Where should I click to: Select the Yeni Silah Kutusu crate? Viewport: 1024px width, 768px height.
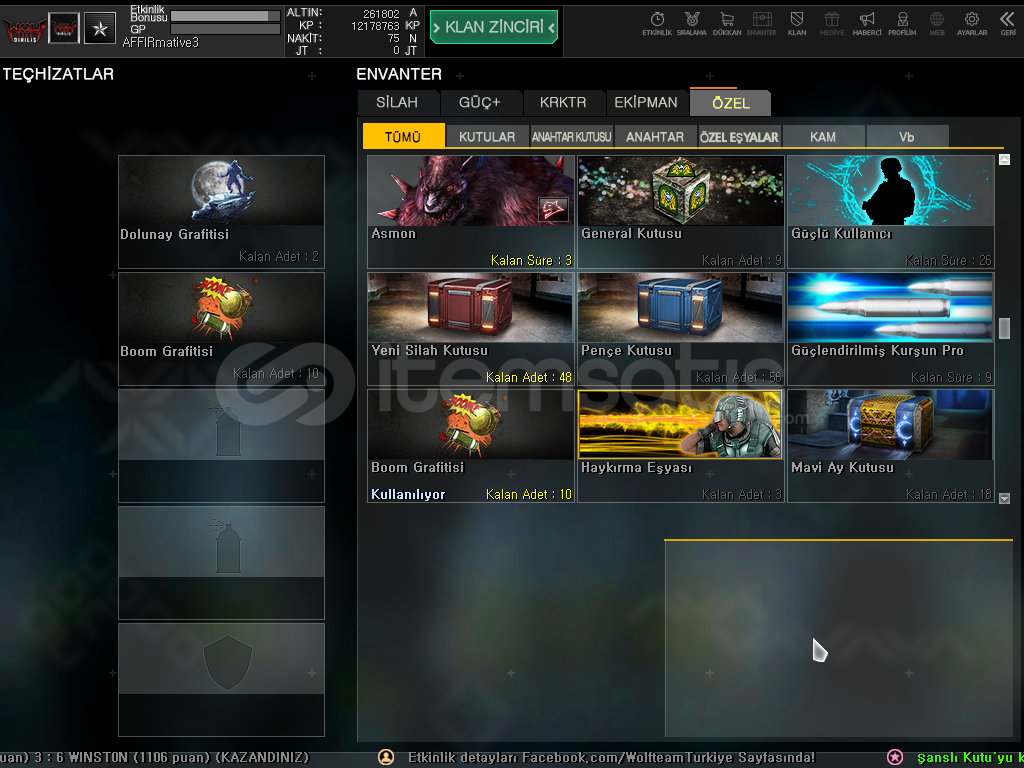click(x=471, y=329)
